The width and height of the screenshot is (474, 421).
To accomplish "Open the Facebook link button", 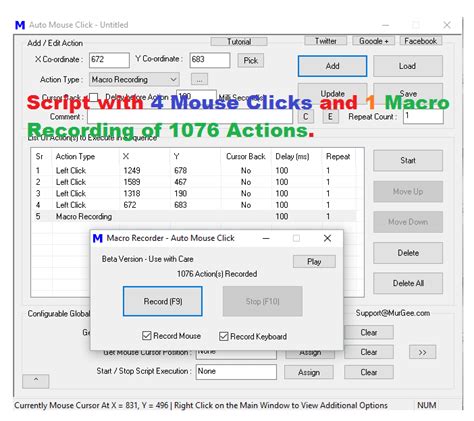I will click(x=421, y=41).
